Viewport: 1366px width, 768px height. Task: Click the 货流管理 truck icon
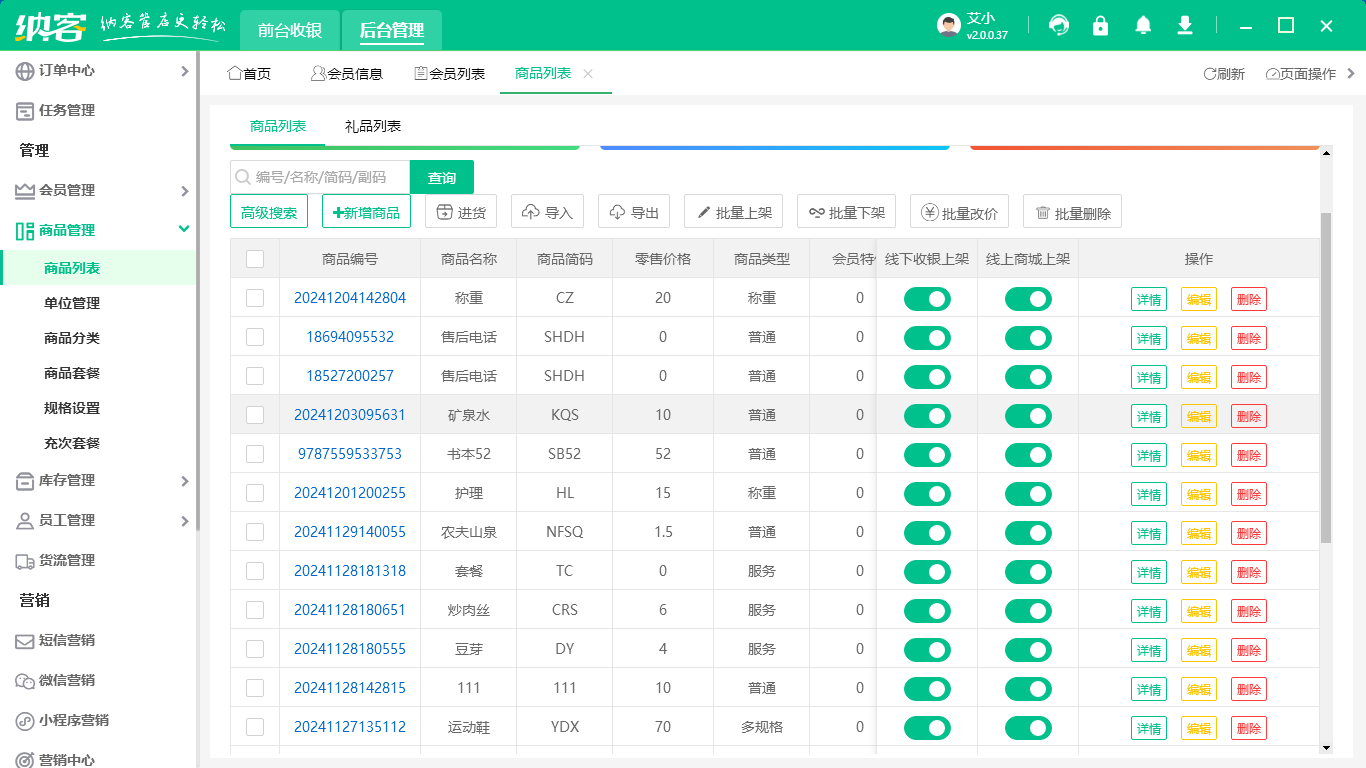(25, 561)
